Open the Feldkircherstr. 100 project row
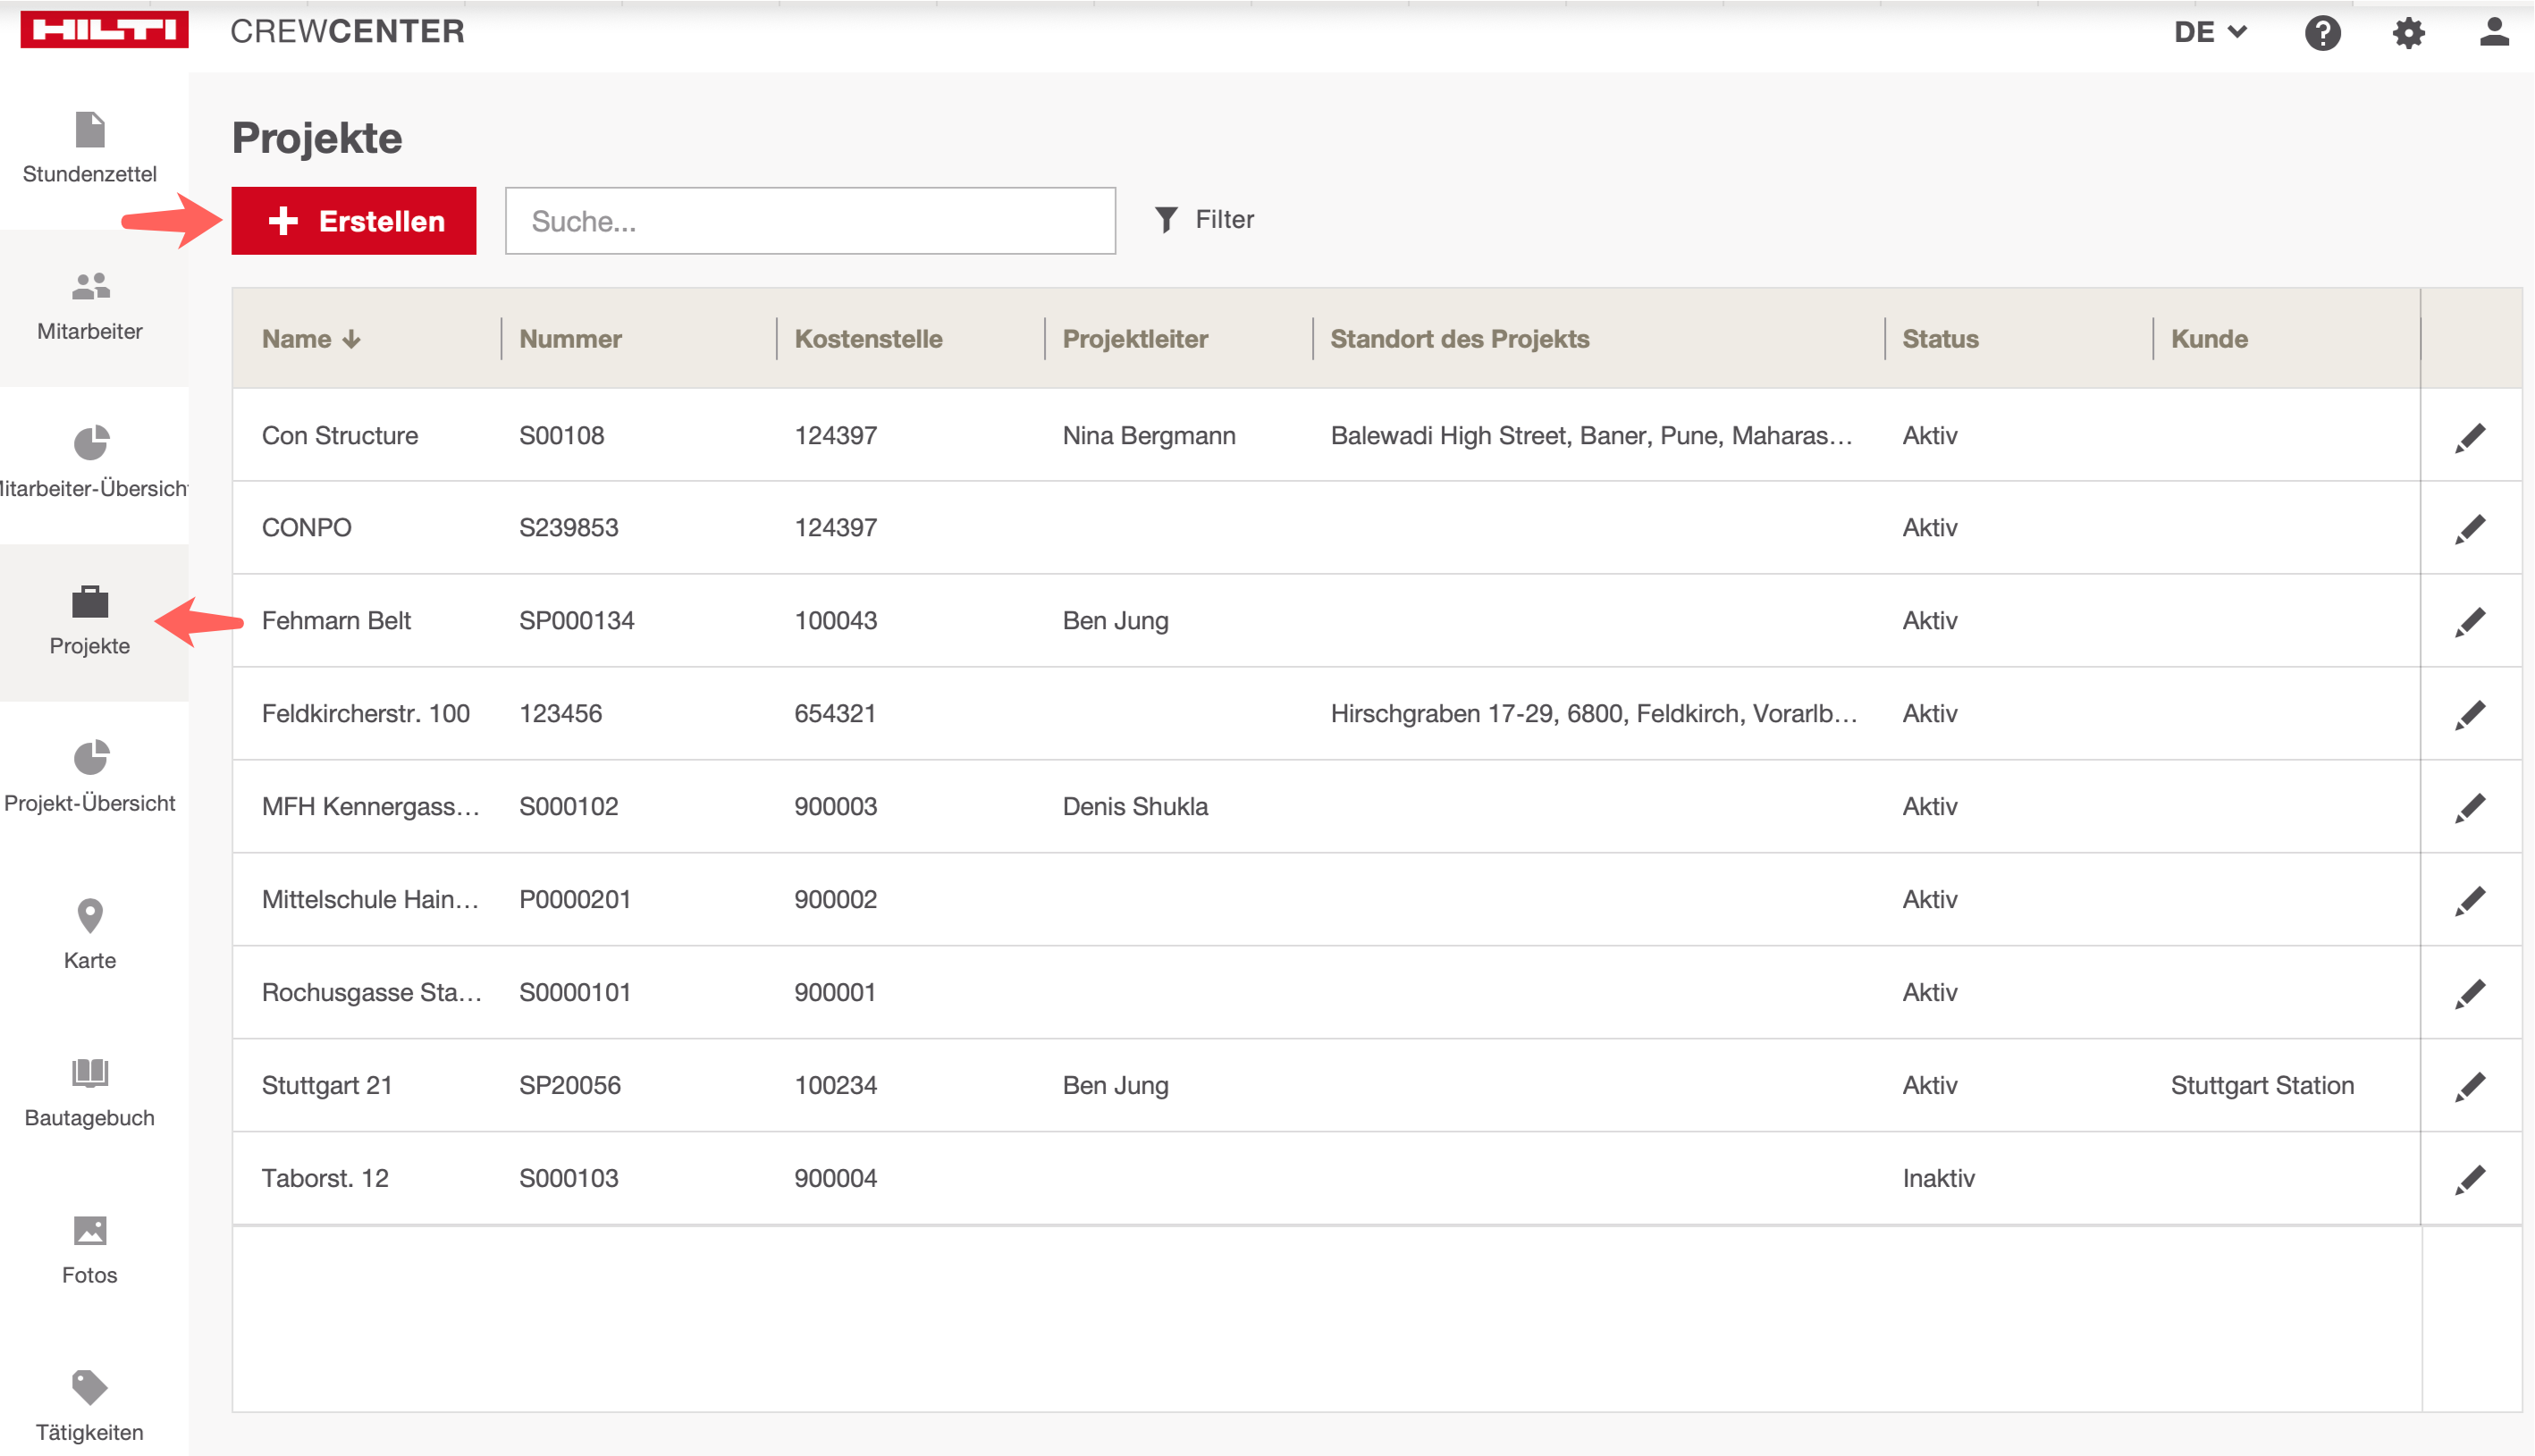This screenshot has width=2535, height=1456. tap(365, 714)
